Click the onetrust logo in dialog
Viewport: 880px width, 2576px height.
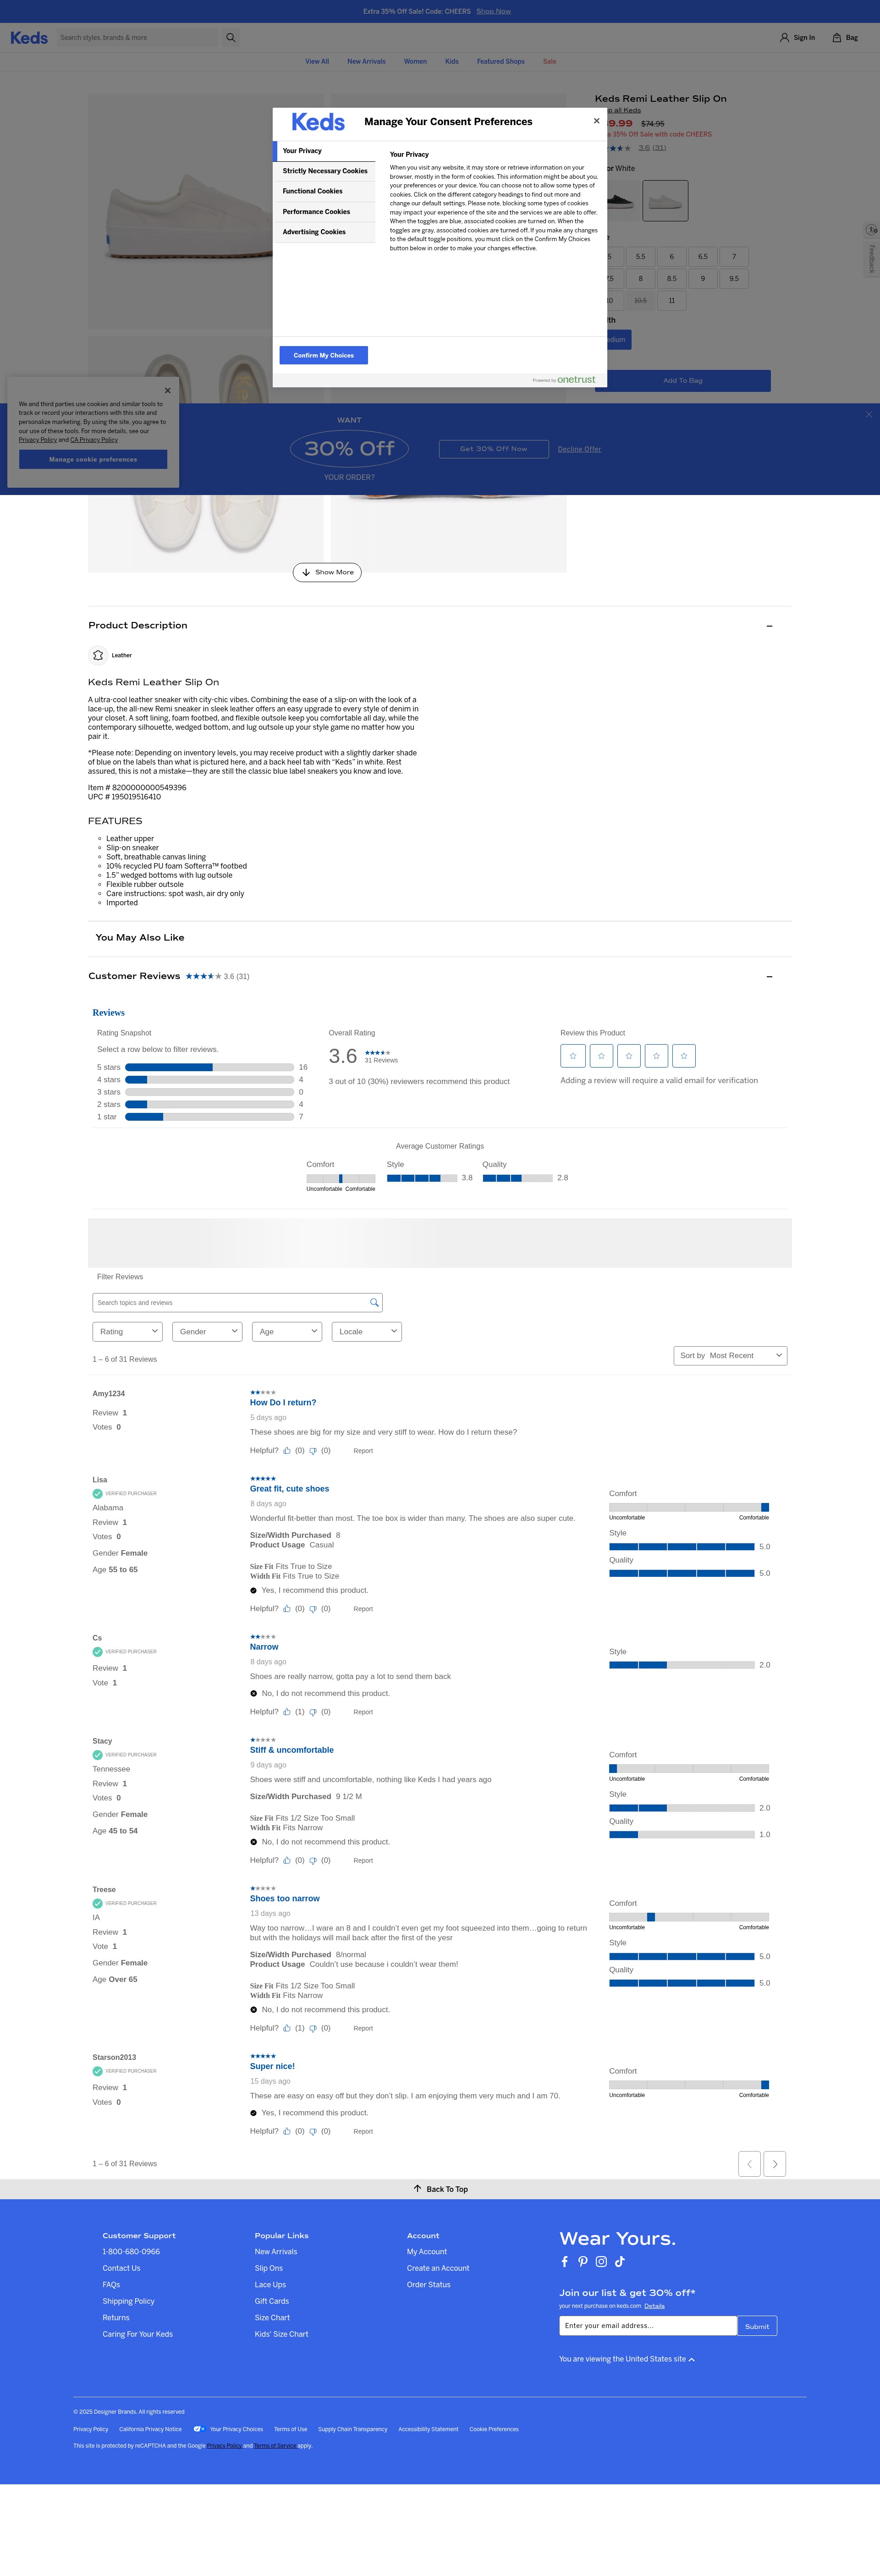pos(576,380)
